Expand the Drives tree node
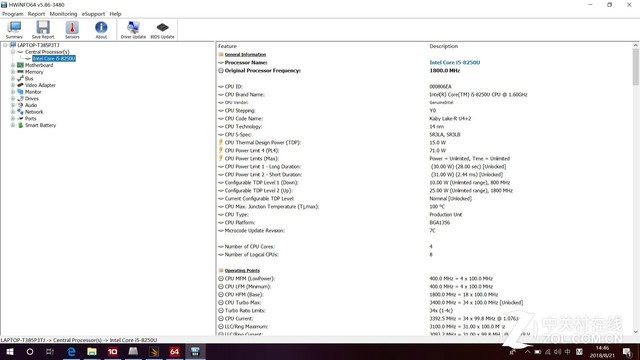 (x=13, y=98)
